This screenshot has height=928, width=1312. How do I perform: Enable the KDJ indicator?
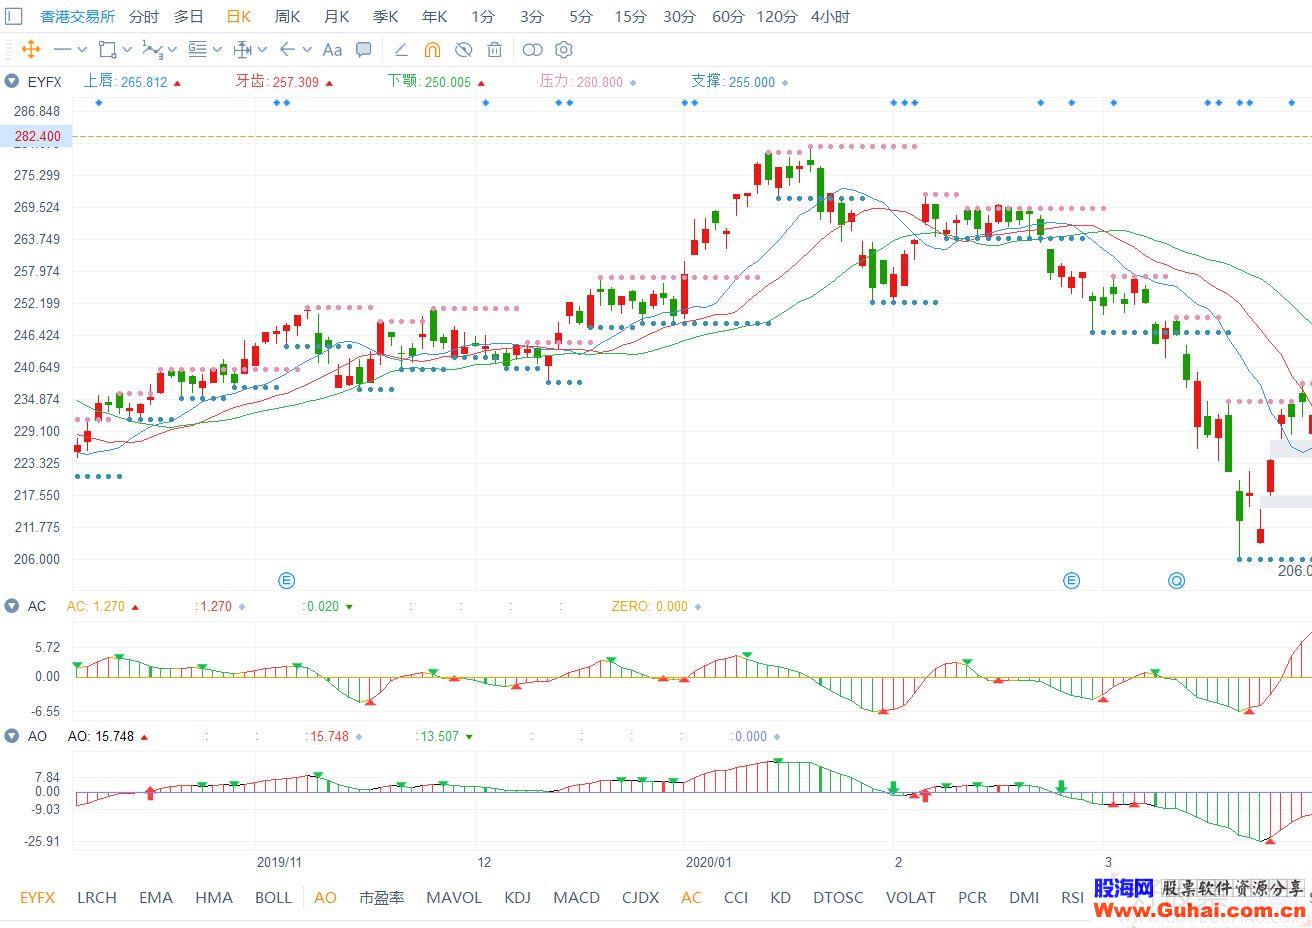517,897
